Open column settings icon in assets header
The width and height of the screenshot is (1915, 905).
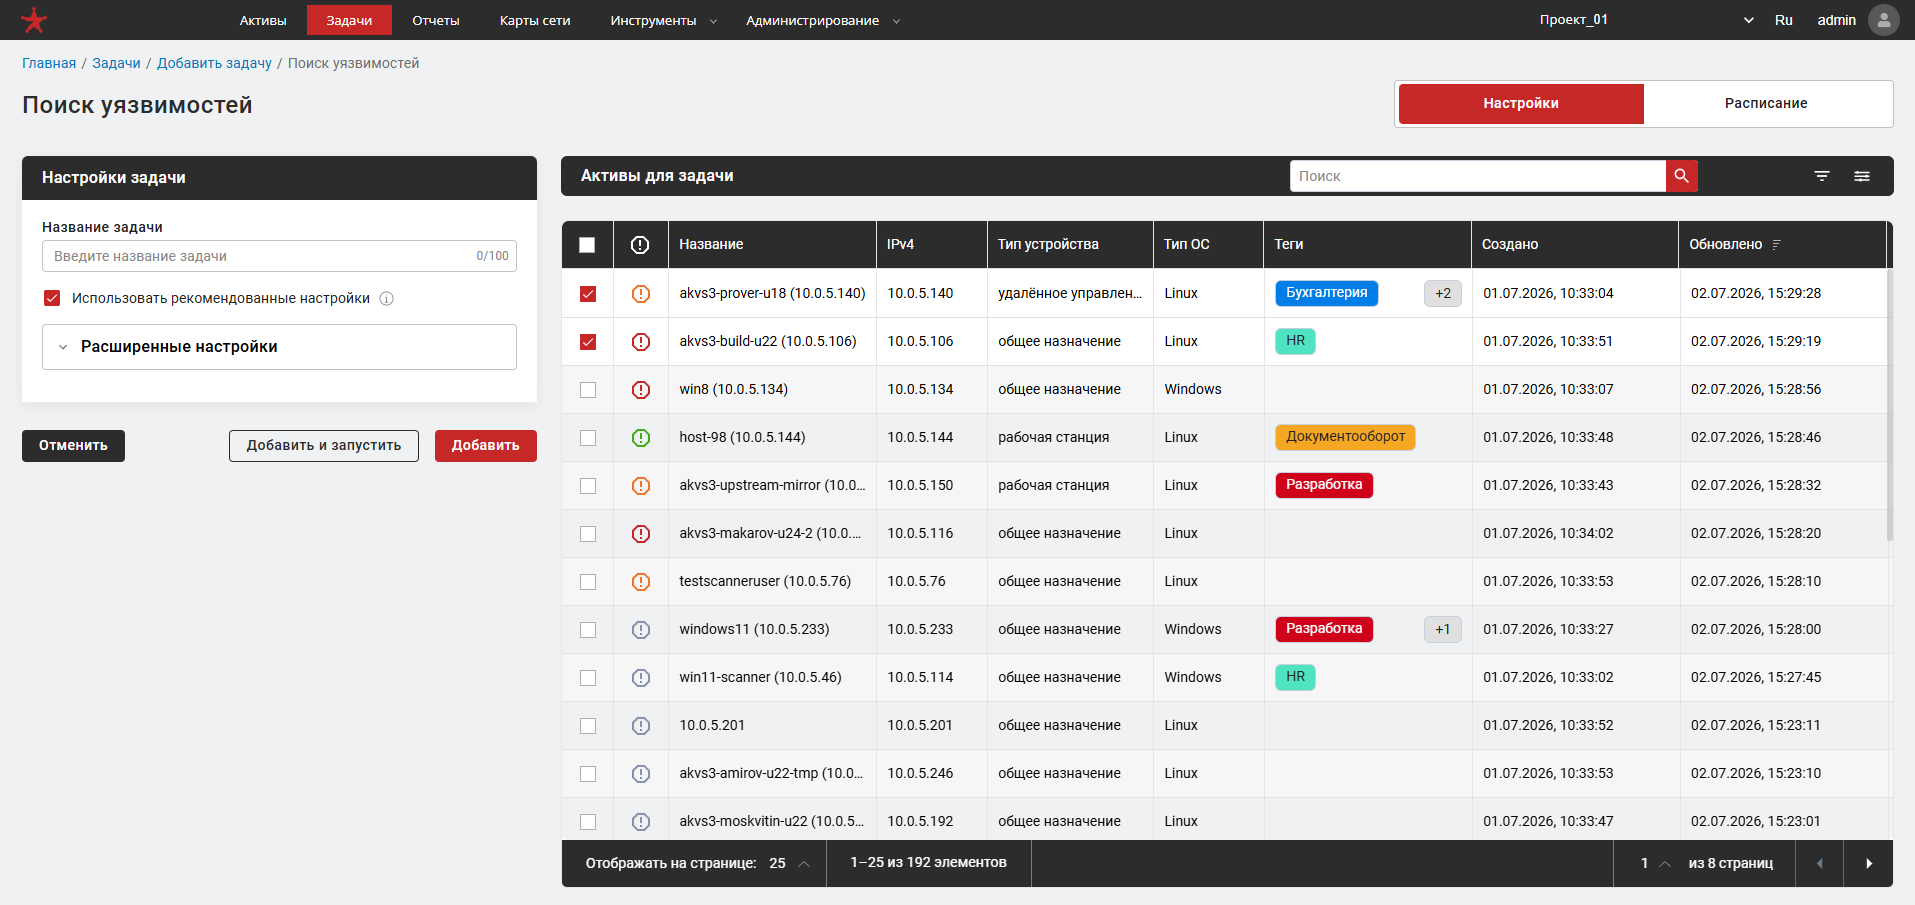coord(1862,176)
